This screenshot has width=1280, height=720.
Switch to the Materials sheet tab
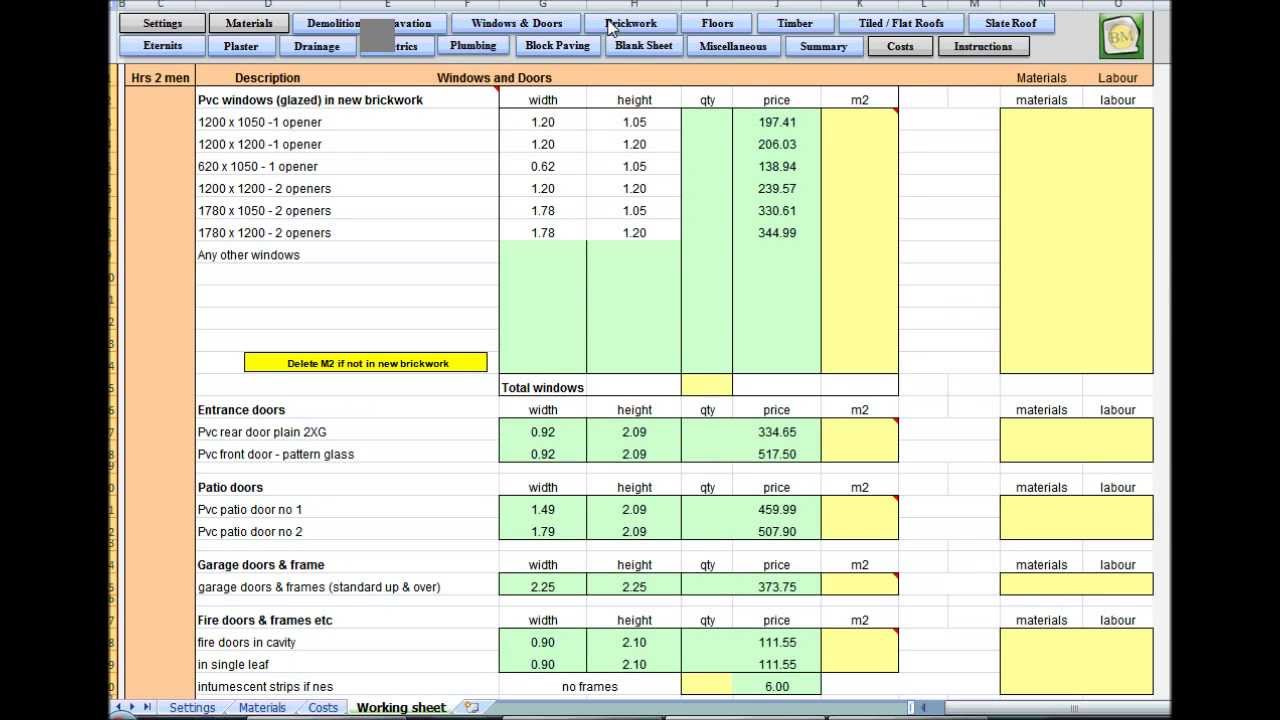pyautogui.click(x=262, y=707)
